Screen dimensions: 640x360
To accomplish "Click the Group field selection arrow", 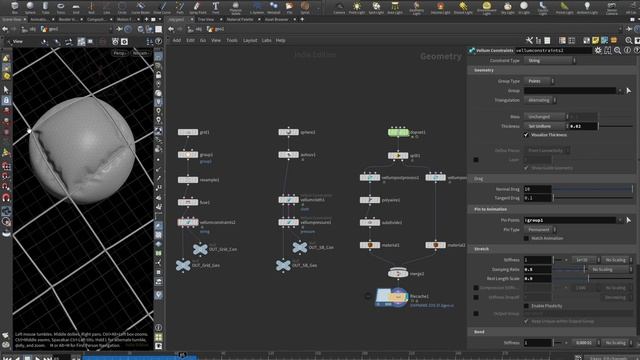I will pos(629,91).
